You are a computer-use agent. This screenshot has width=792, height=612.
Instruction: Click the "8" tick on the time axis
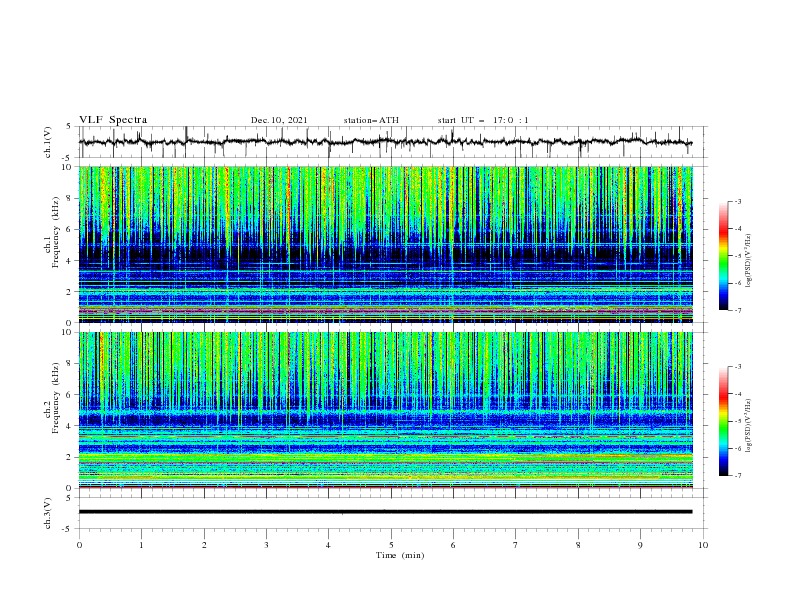[x=578, y=545]
